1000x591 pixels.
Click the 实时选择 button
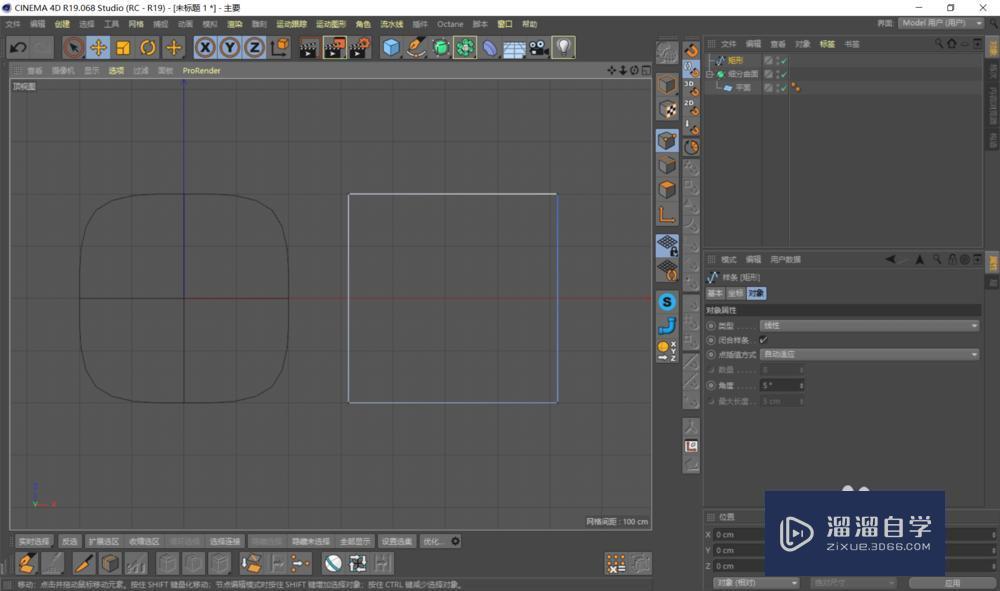(35, 541)
